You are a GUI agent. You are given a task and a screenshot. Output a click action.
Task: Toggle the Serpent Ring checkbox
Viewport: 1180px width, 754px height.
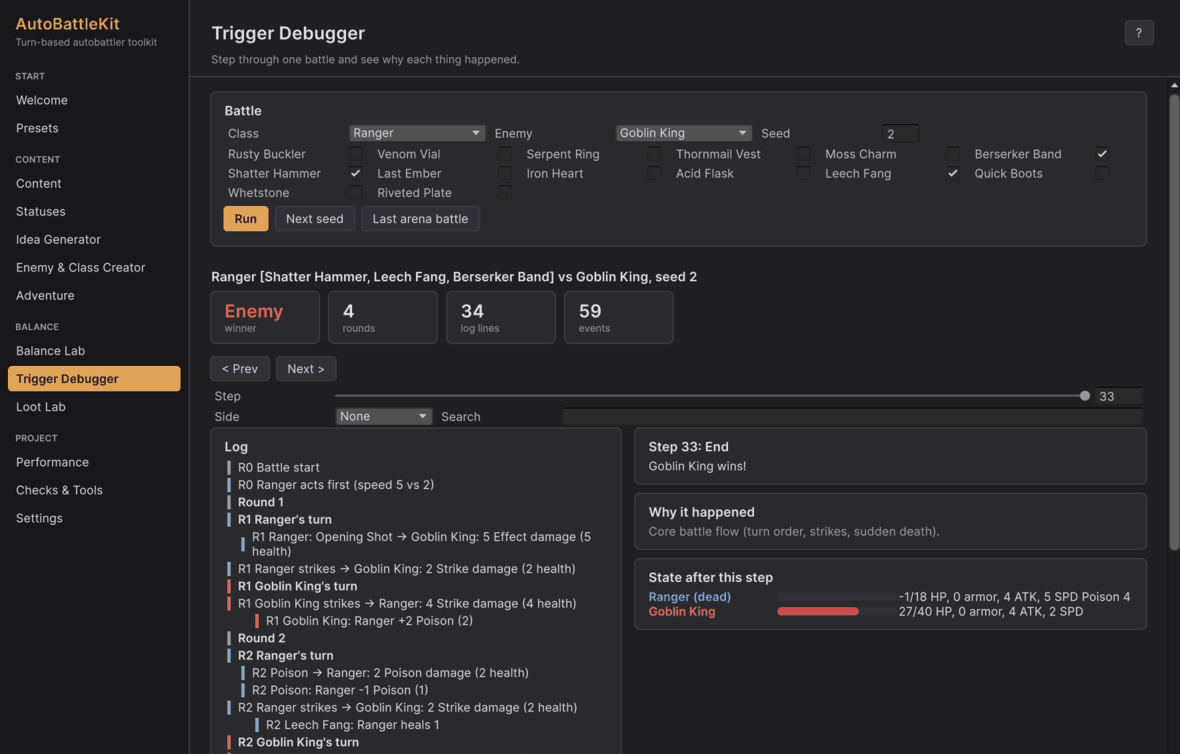coord(654,154)
